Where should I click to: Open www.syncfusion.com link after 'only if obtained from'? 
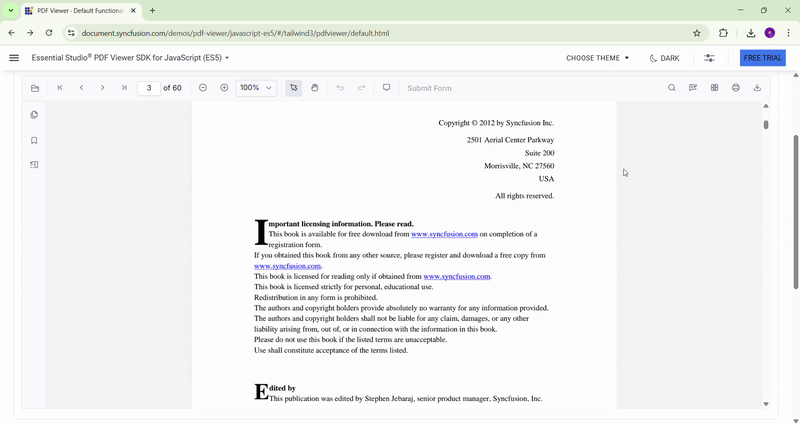click(457, 277)
